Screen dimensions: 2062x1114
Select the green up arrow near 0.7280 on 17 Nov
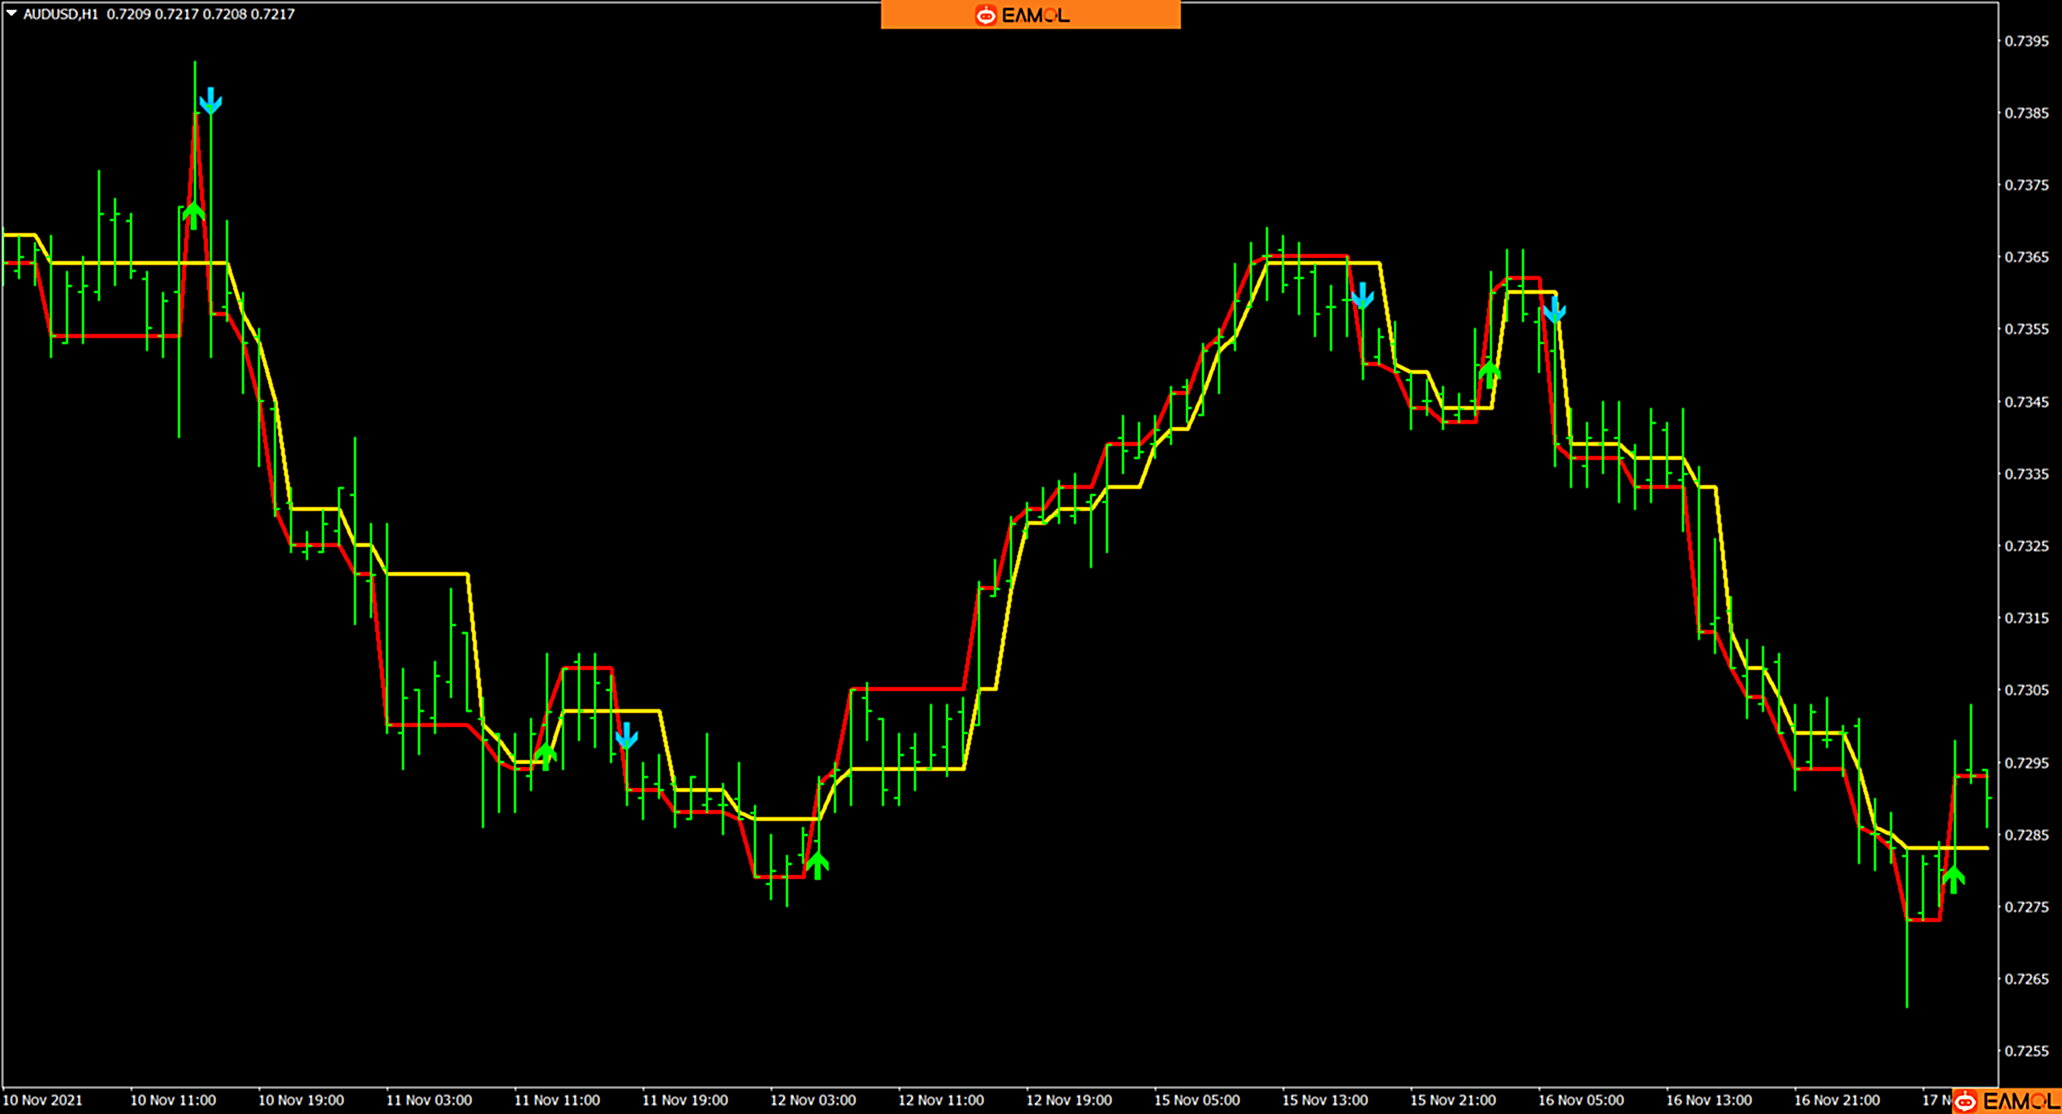1953,880
